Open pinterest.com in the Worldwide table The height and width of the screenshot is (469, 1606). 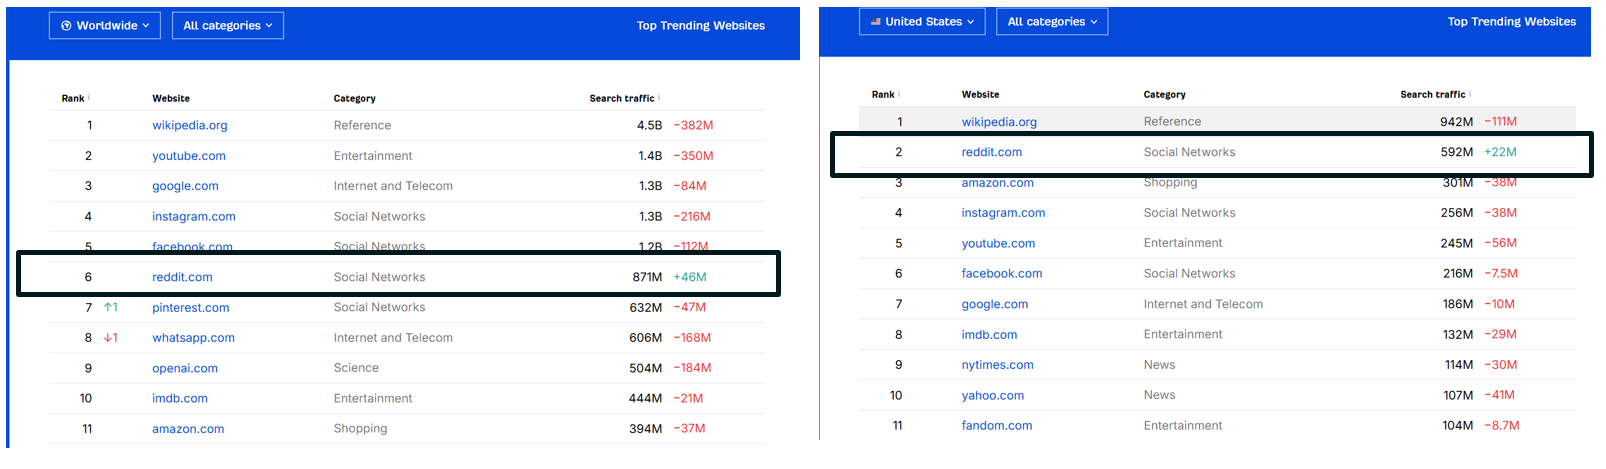click(191, 308)
